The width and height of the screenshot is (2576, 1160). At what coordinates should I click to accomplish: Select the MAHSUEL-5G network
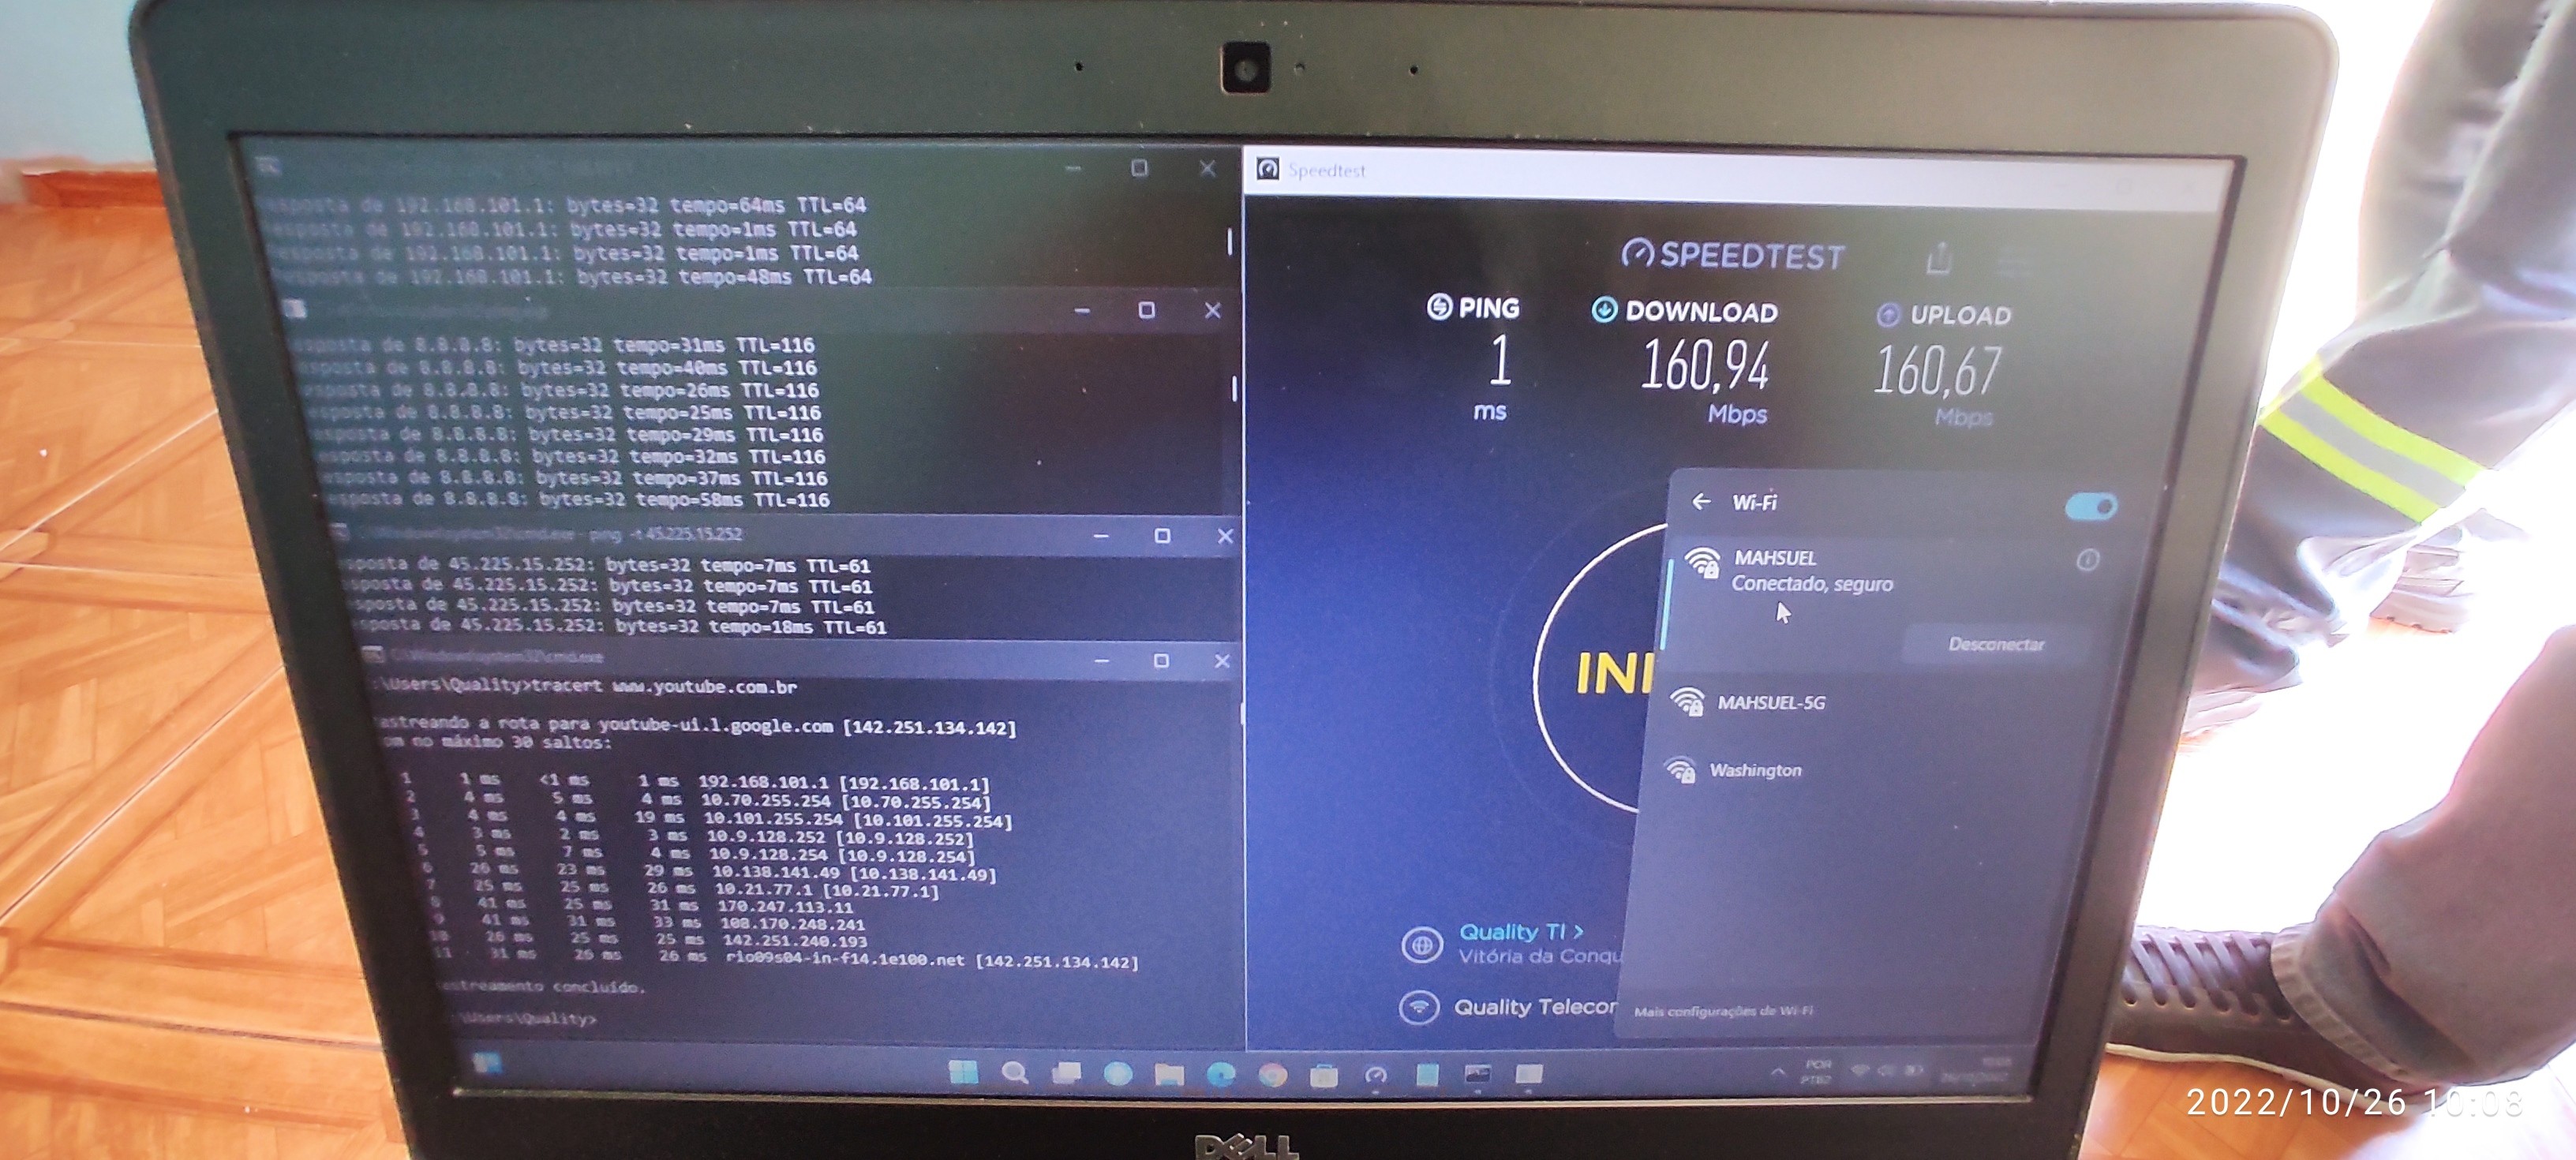[x=1770, y=703]
